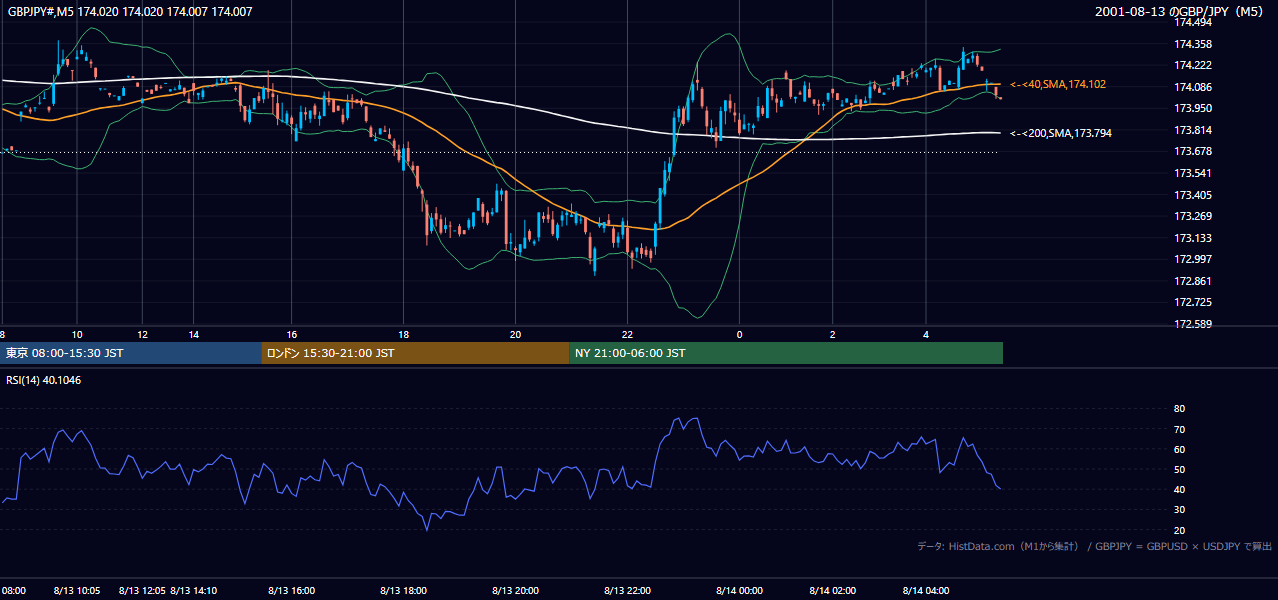This screenshot has height=600, width=1278.
Task: Click the hour label 22 under the price chart
Action: click(x=627, y=334)
